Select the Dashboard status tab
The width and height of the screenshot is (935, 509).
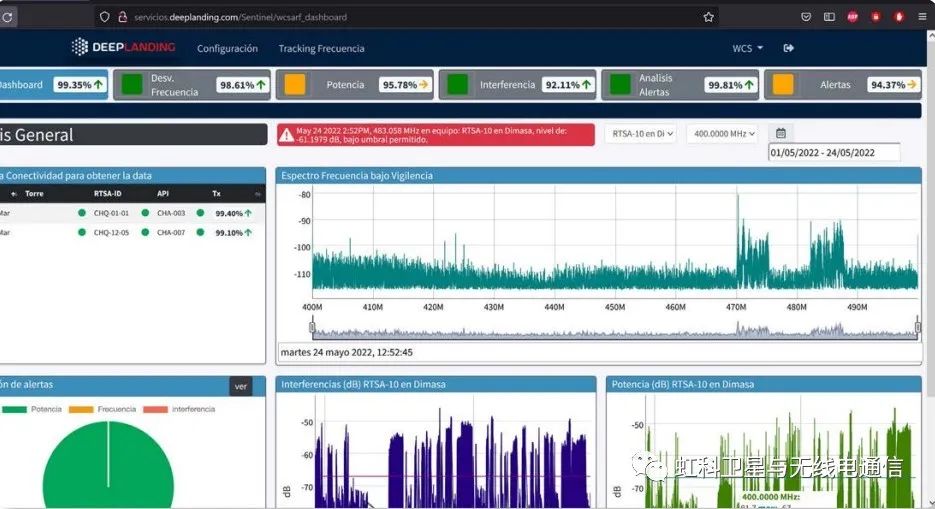pos(54,85)
